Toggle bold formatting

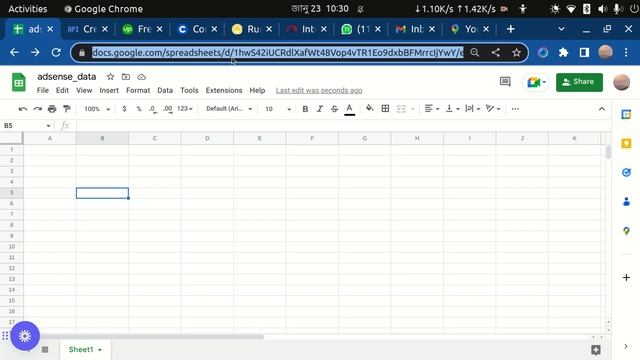pos(305,109)
